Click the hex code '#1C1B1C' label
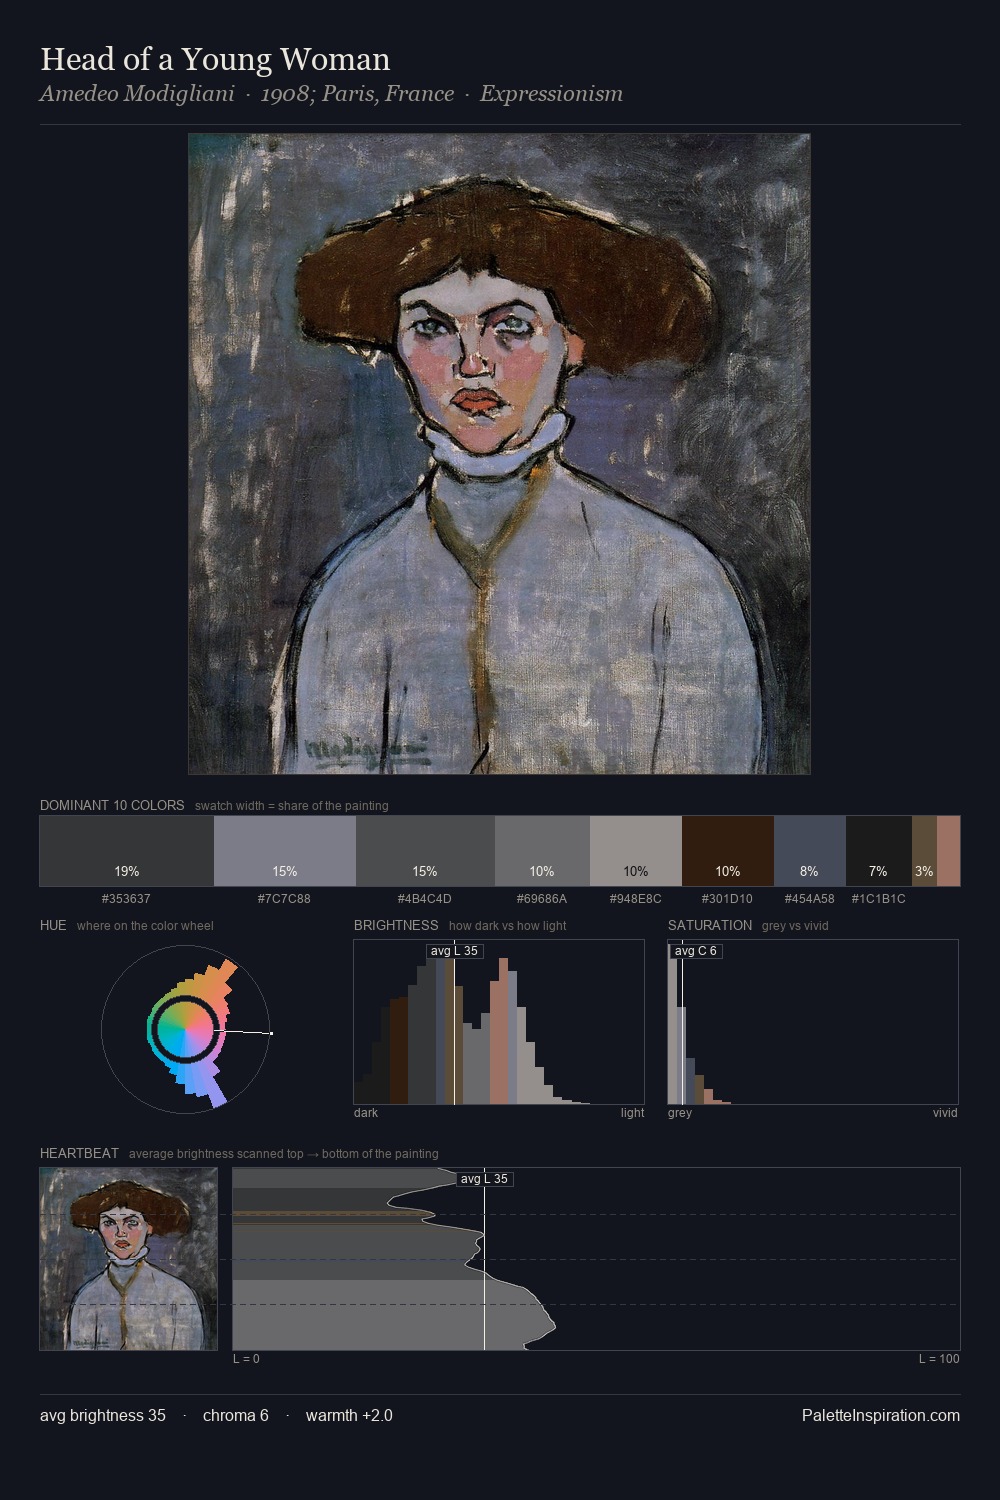This screenshot has height=1500, width=1000. 878,899
